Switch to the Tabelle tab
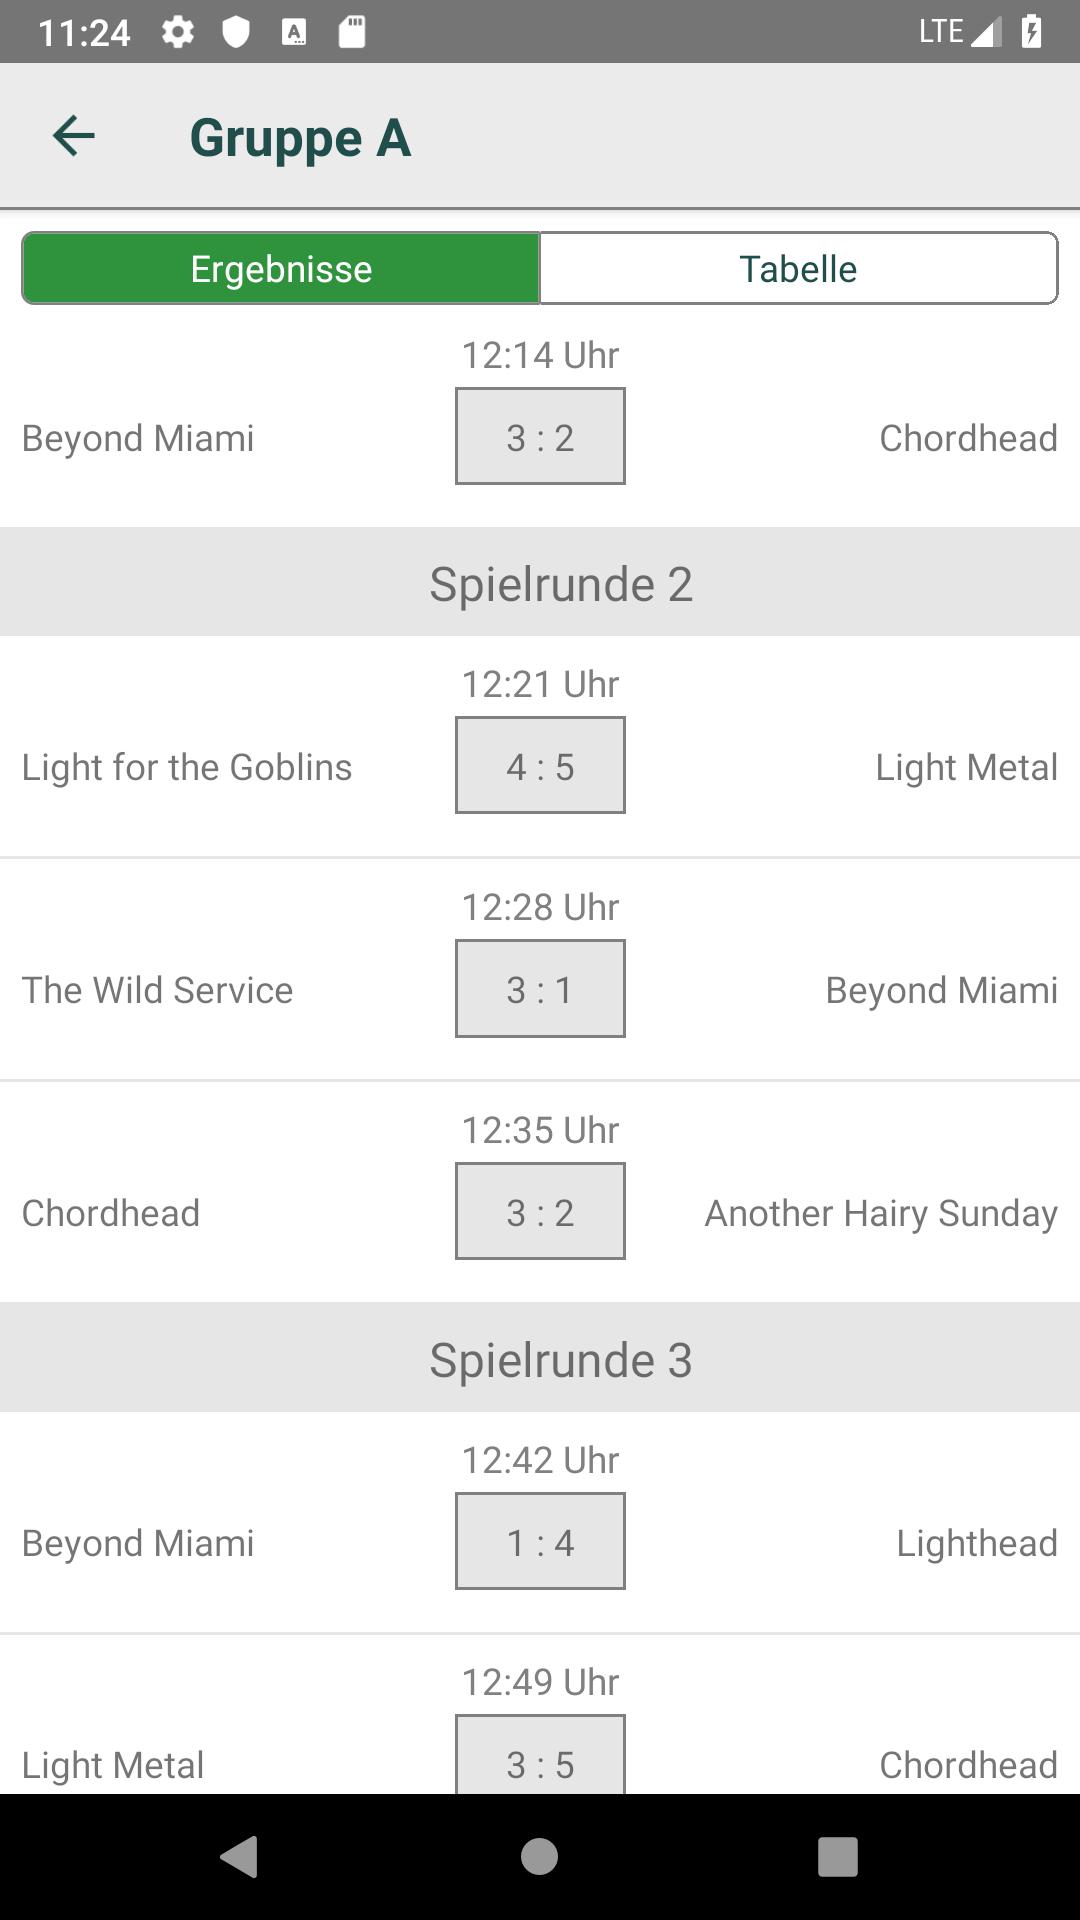 click(x=798, y=268)
